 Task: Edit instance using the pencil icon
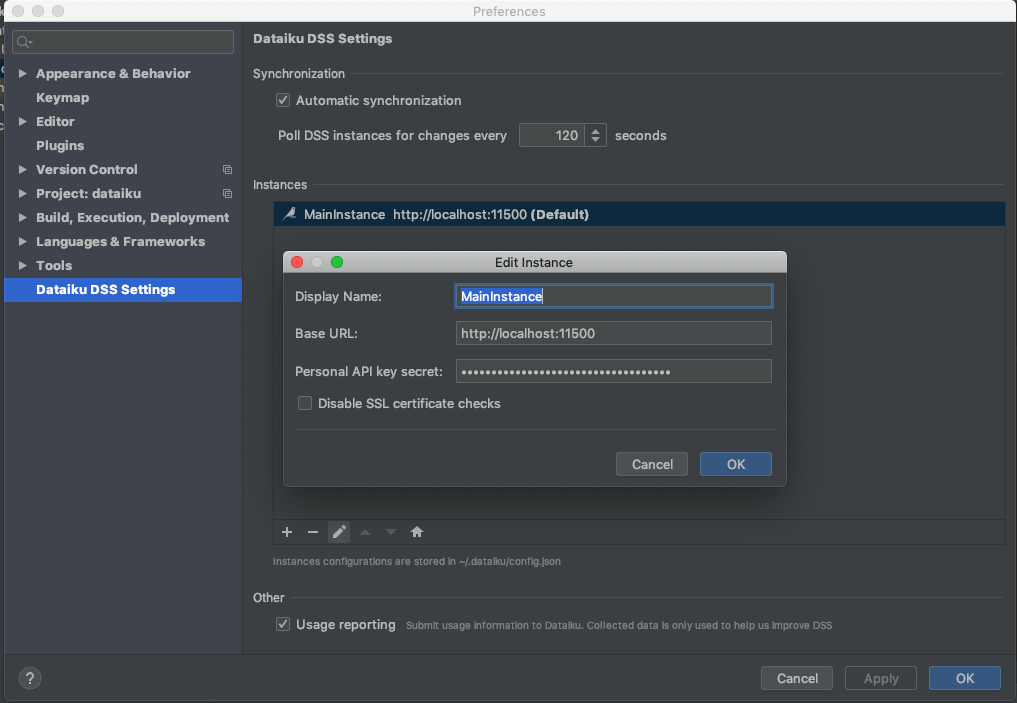click(339, 532)
